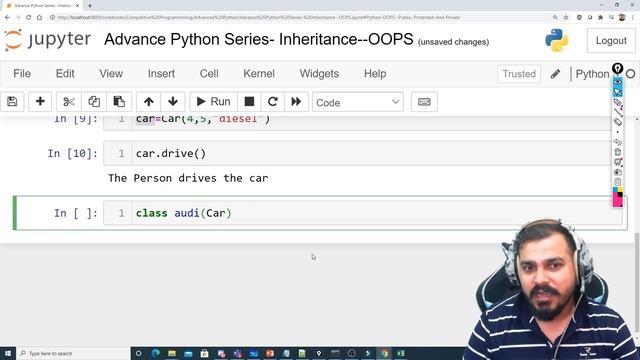
Task: Go to the browser home page
Action: (x=39, y=18)
